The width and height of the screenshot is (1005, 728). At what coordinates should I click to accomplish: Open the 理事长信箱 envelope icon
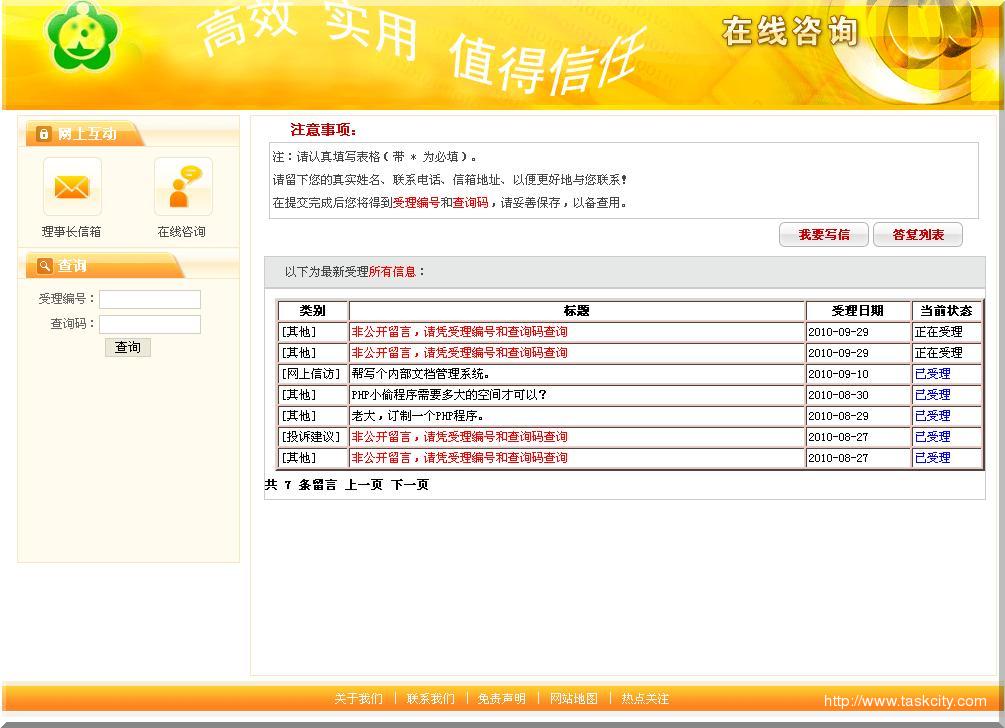(72, 187)
